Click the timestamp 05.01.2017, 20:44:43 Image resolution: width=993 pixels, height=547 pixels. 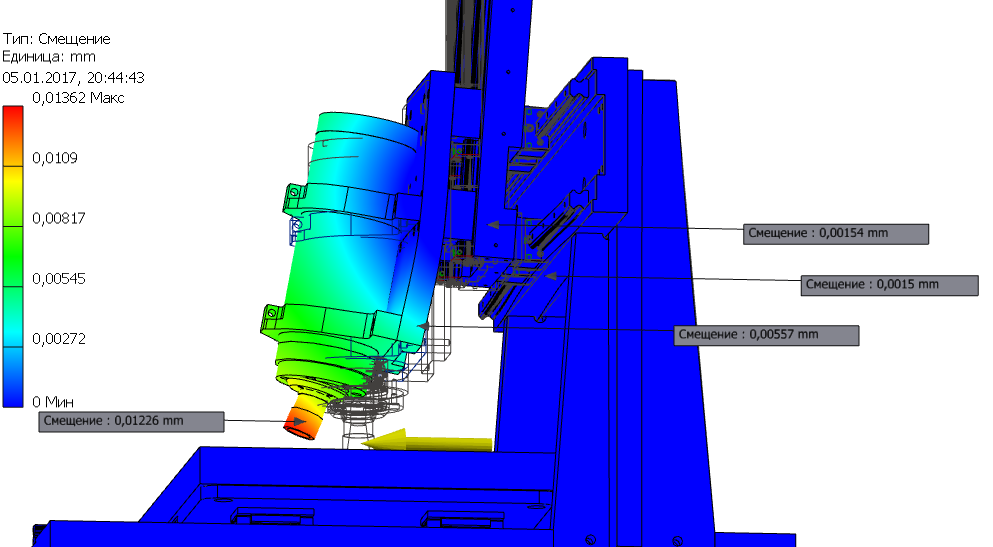click(x=73, y=78)
